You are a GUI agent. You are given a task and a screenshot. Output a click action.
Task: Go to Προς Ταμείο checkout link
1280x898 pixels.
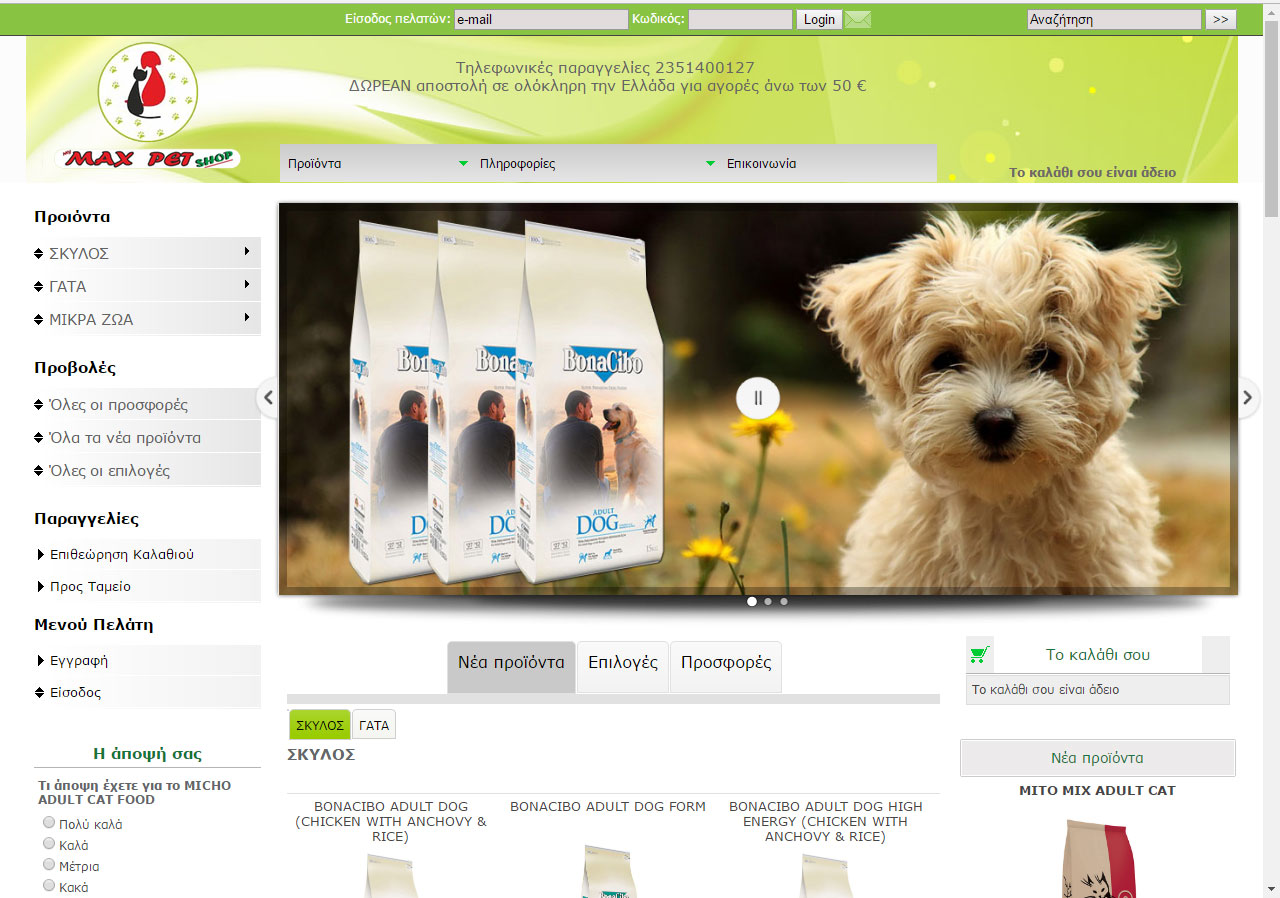tap(90, 586)
